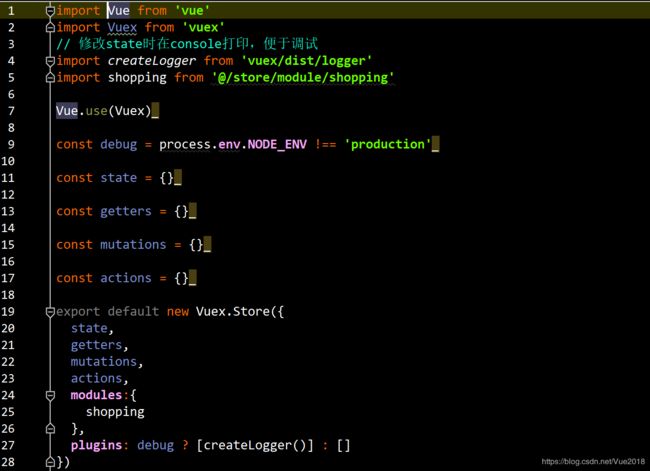This screenshot has width=650, height=471.
Task: Click 'Vue' in Vue.use(Vuex) line
Action: point(67,111)
